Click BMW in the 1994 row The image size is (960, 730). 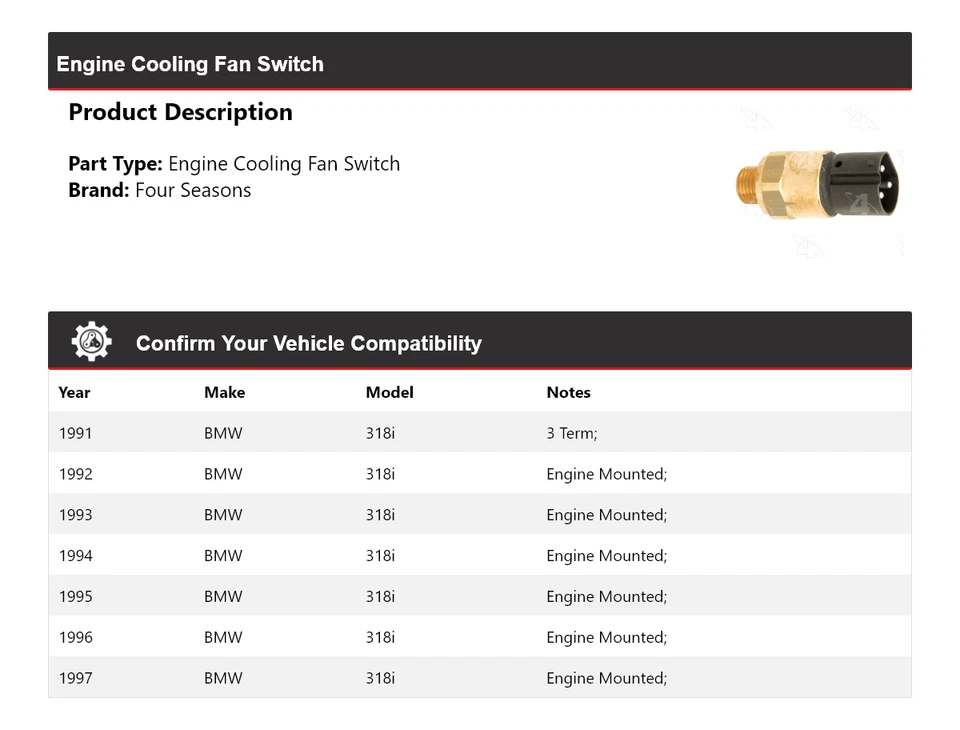223,556
